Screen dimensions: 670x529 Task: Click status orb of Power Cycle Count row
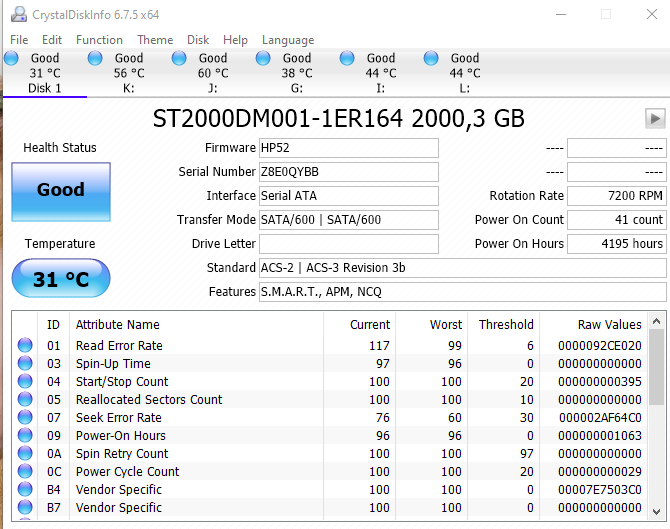click(x=25, y=471)
